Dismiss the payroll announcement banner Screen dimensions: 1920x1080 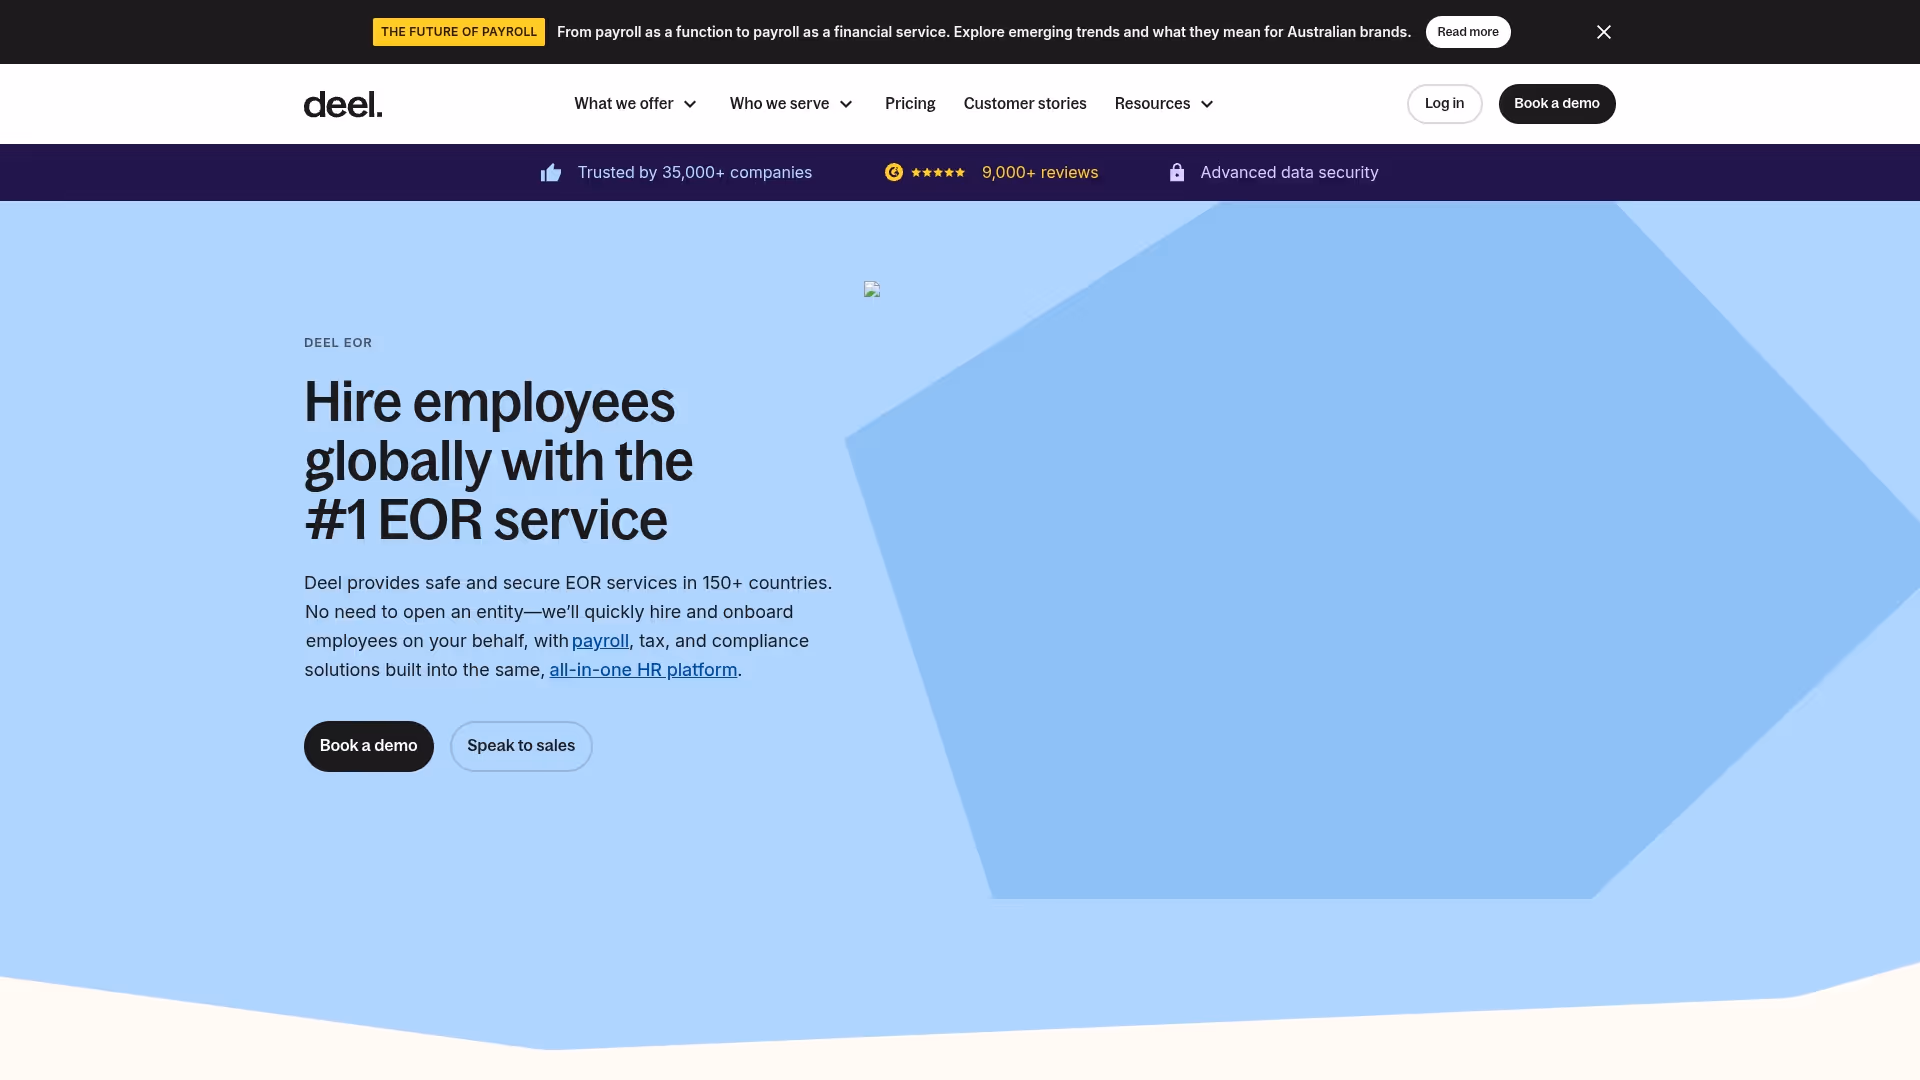1603,32
